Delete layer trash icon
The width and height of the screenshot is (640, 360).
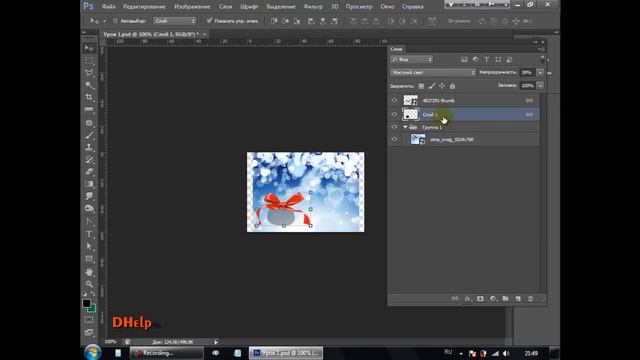530,299
